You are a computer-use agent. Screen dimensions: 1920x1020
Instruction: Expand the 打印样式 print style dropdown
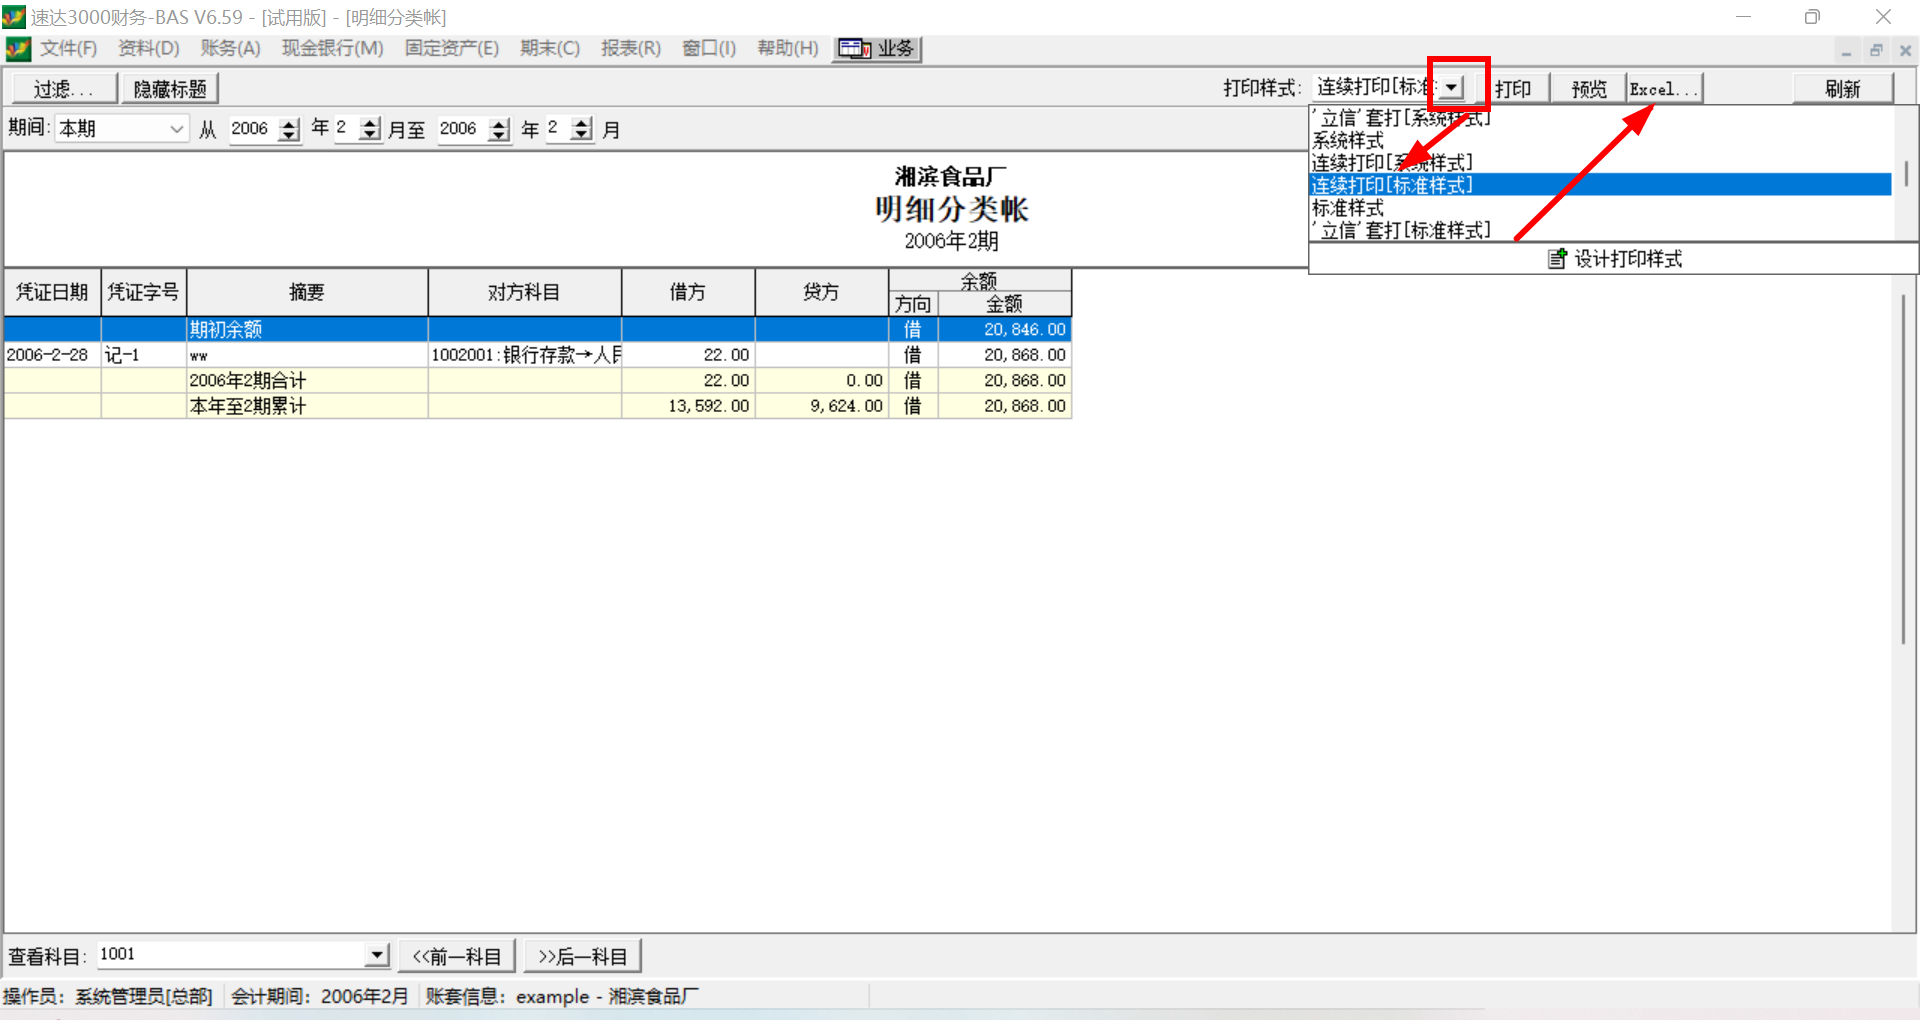1452,88
